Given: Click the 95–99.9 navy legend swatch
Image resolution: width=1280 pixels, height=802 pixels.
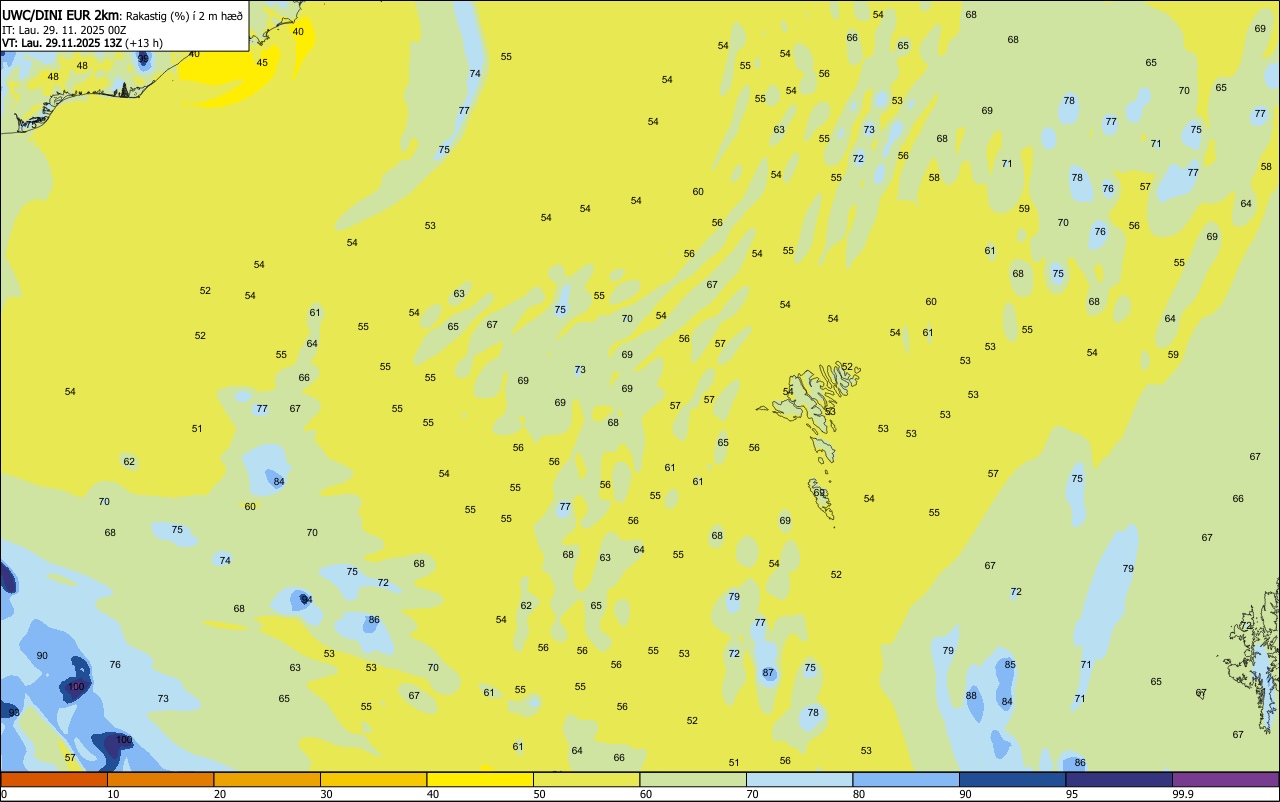Looking at the screenshot, I should (1119, 779).
